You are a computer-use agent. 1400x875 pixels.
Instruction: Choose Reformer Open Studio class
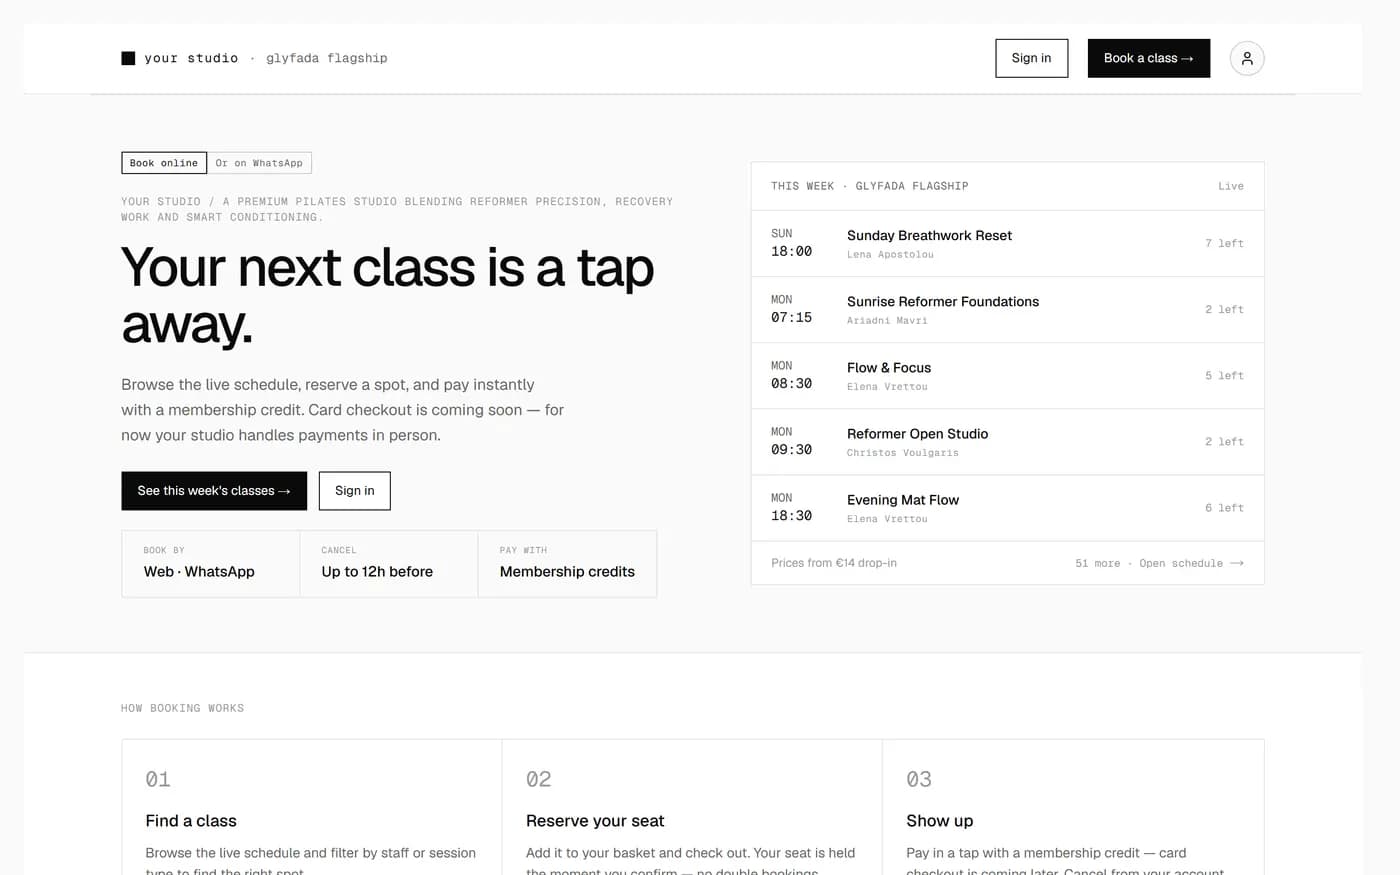tap(1007, 441)
